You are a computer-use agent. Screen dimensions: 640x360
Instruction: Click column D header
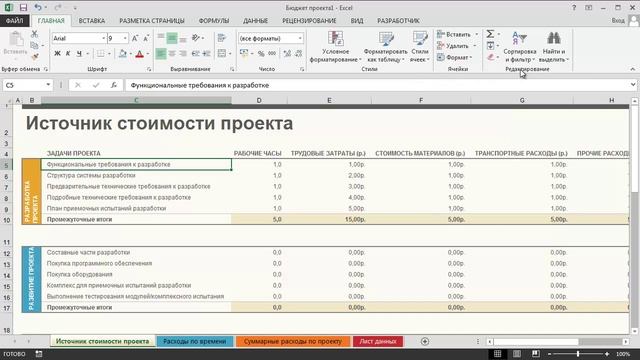[x=259, y=100]
